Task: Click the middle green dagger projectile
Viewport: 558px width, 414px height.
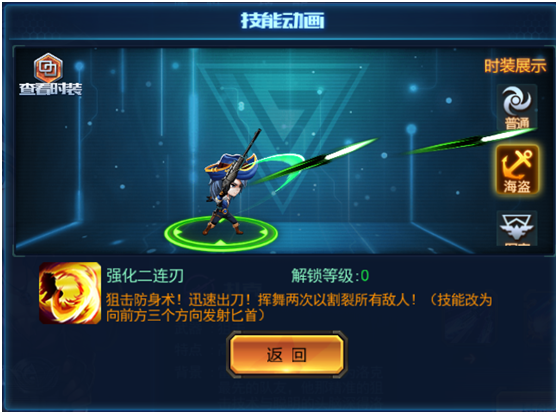Action: [x=313, y=161]
